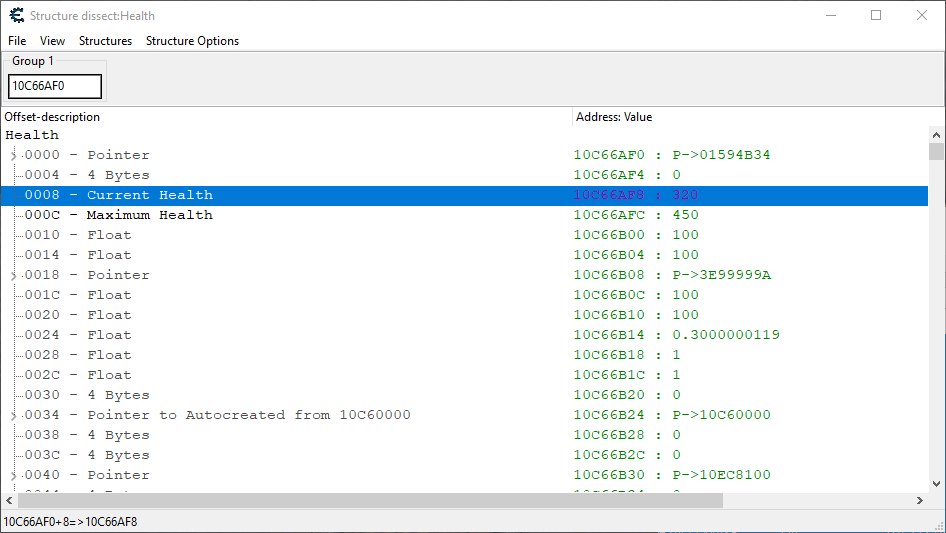The width and height of the screenshot is (946, 533).
Task: Expand the 0034 Pointer to Autocreated node
Action: (x=14, y=415)
